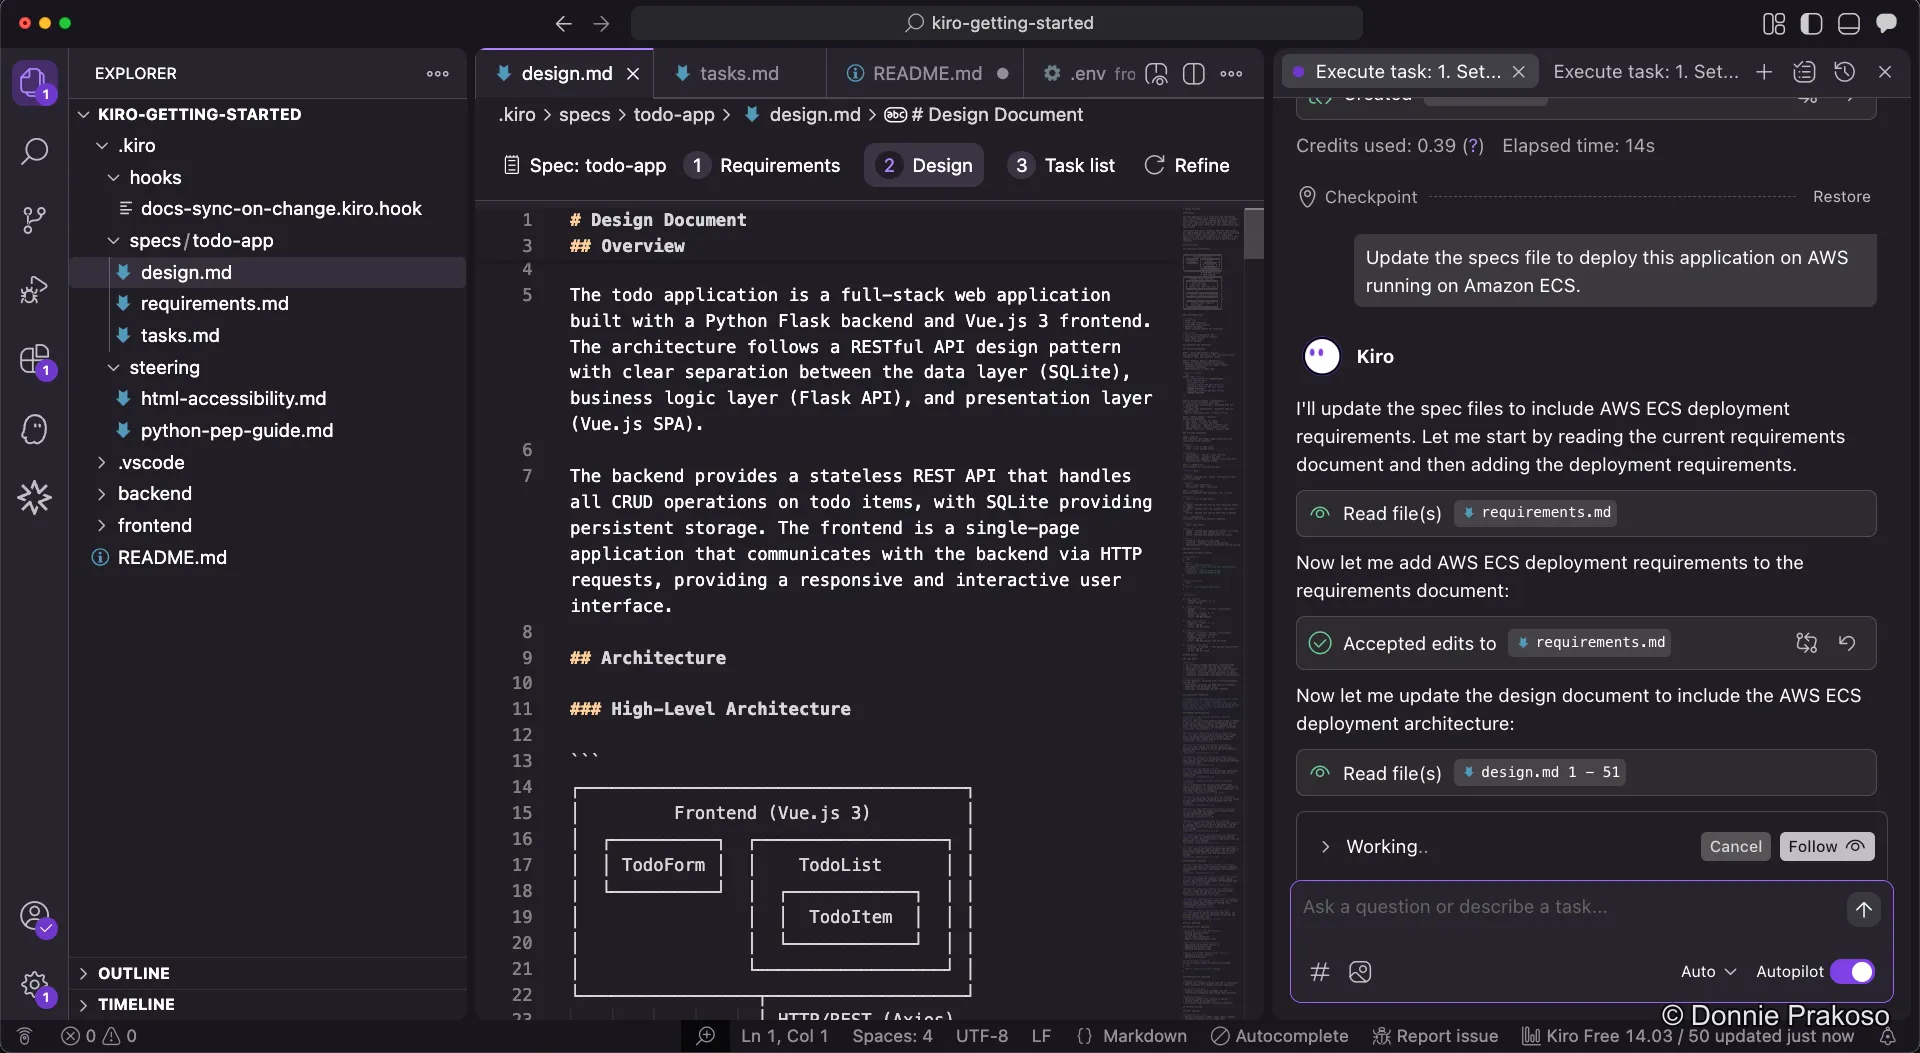Click the chat history icon
Screen dimensions: 1920x1053
click(1845, 72)
